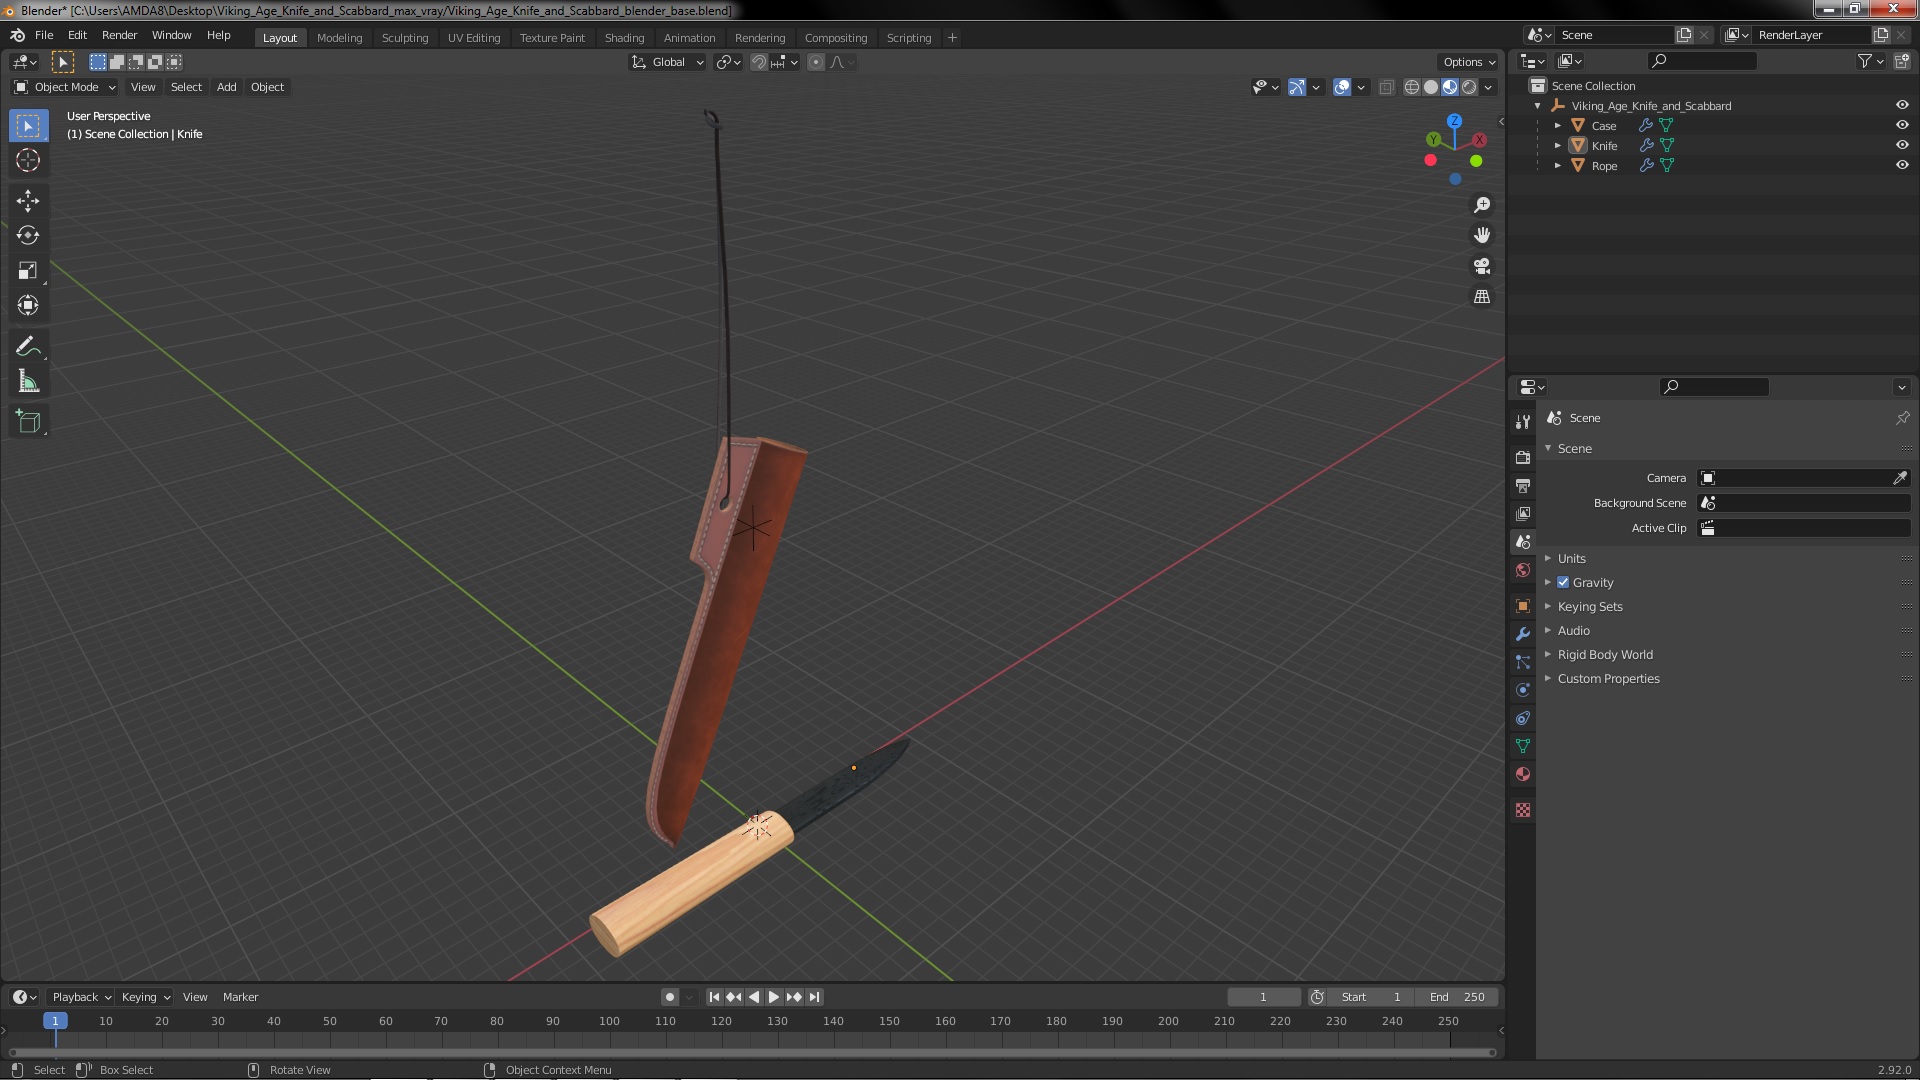The image size is (1920, 1080).
Task: Select the Annotate tool
Action: [28, 347]
